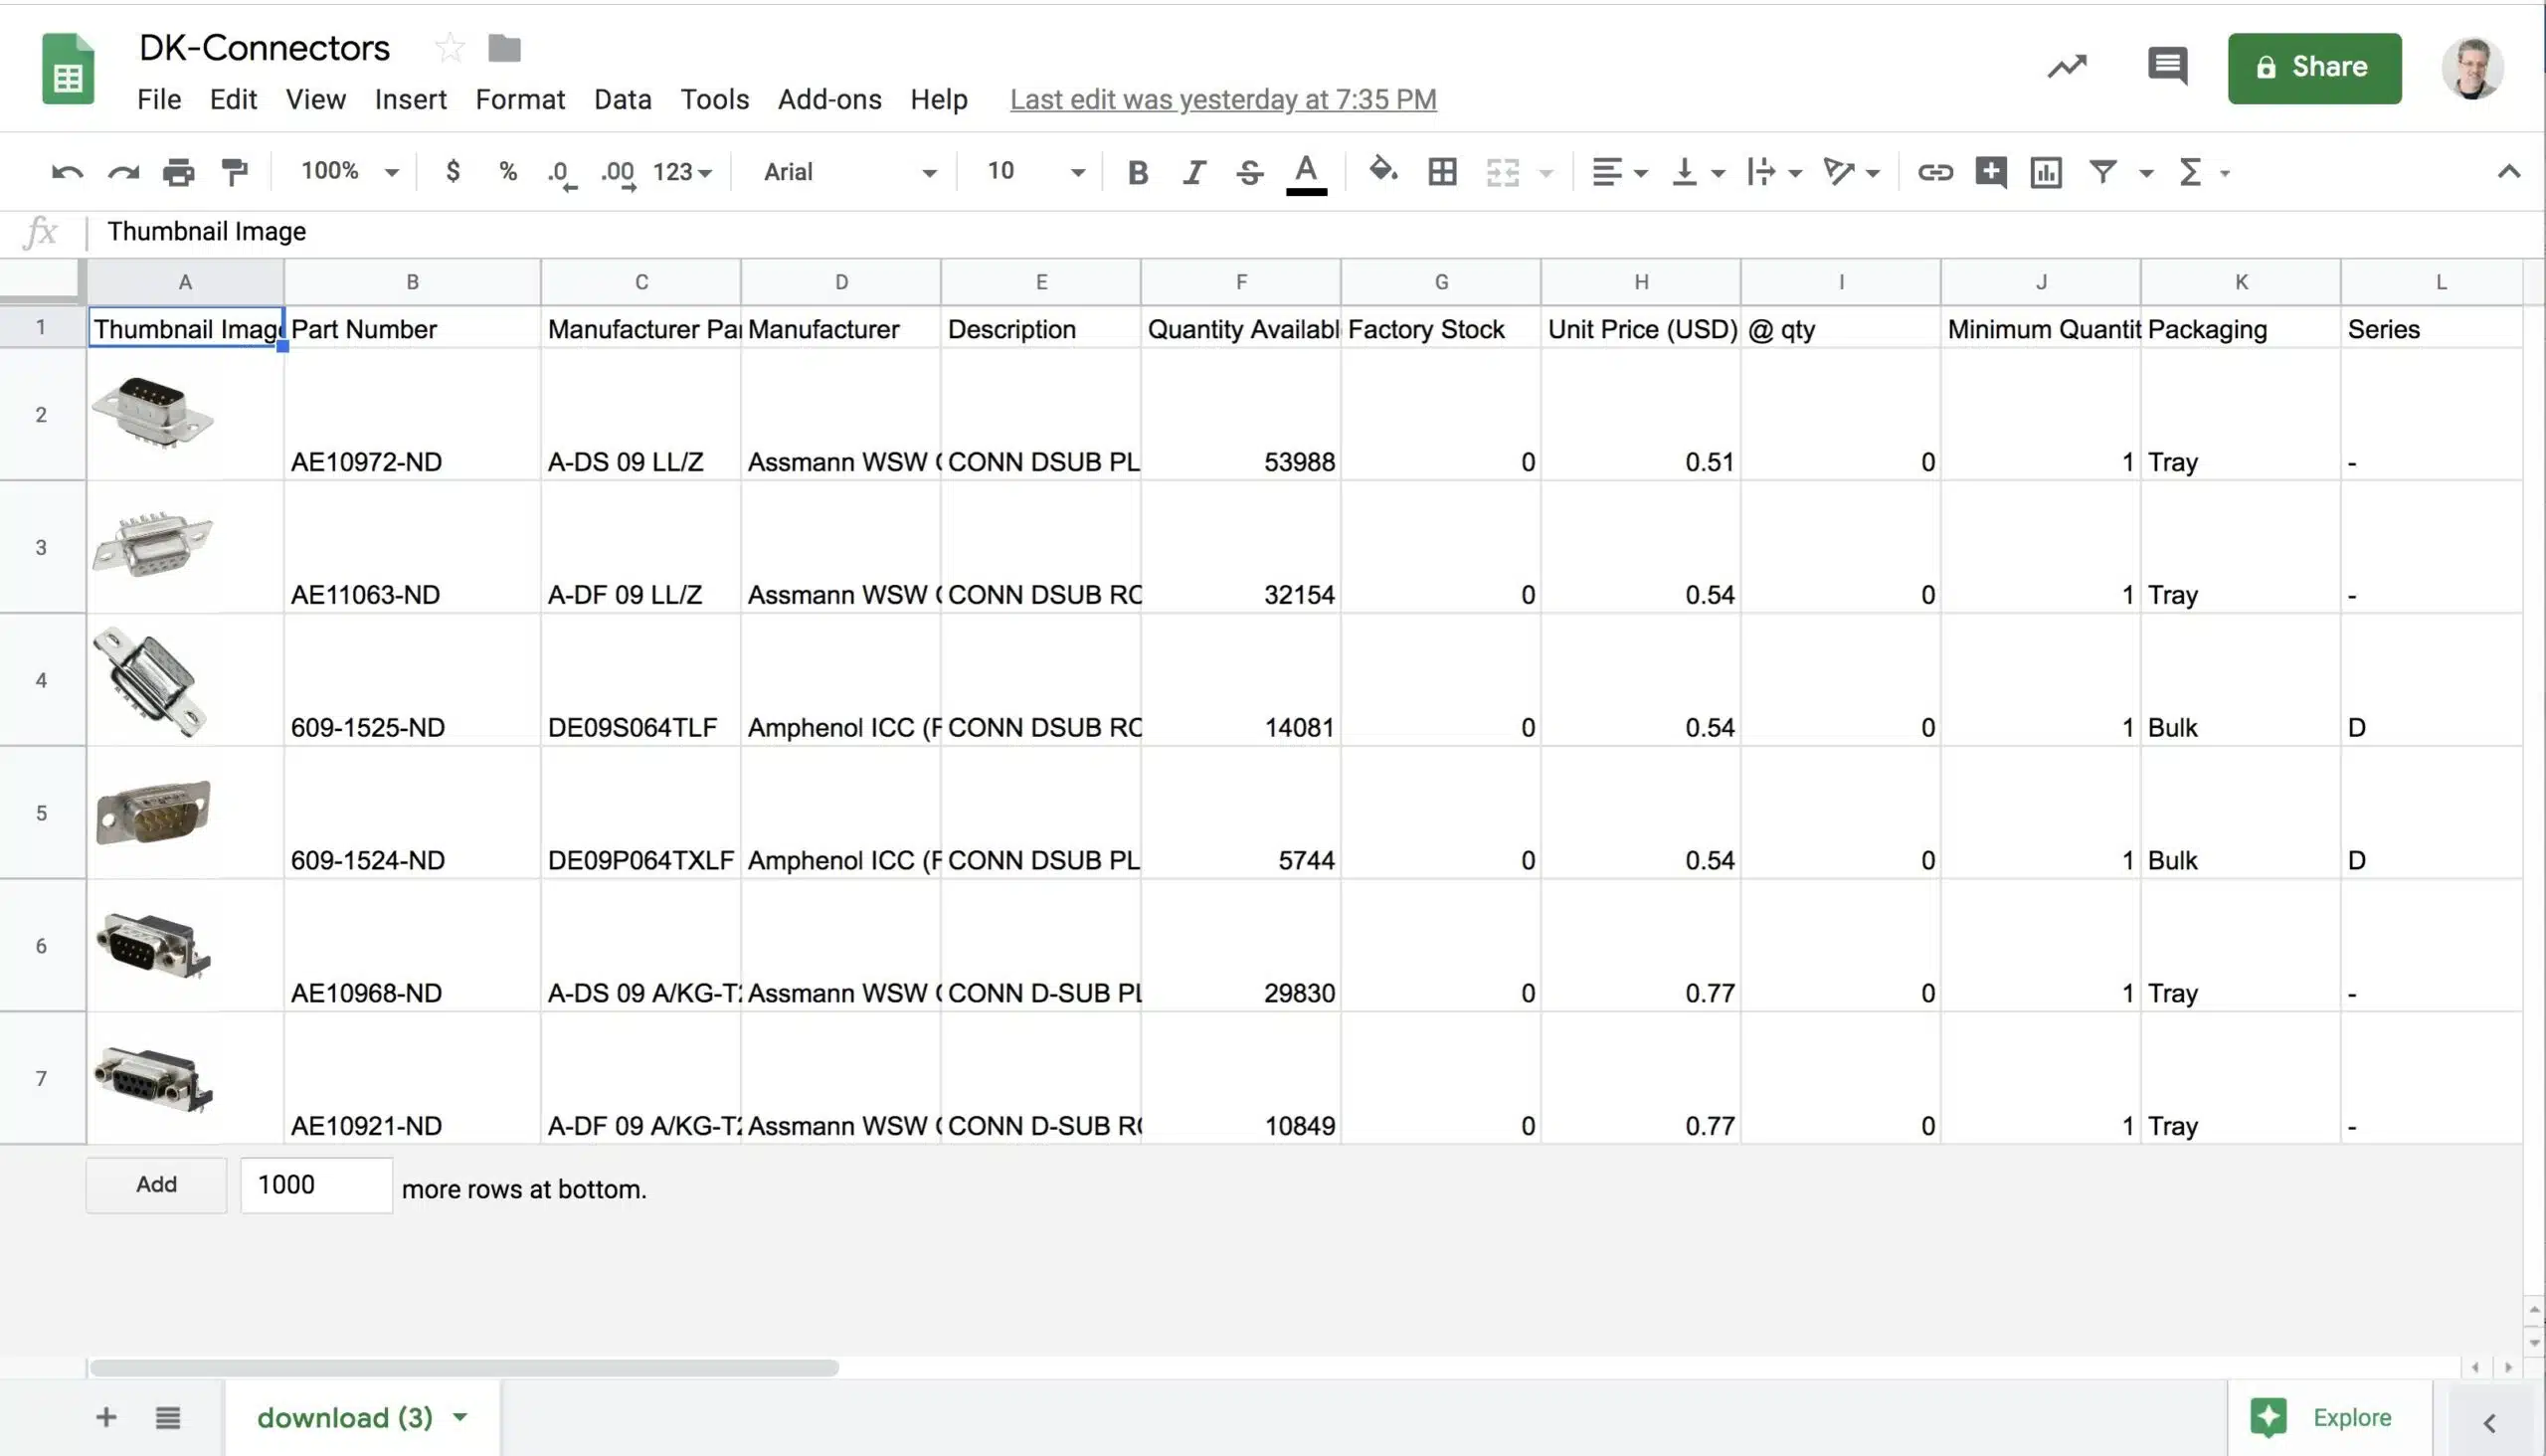Open the comments history icon
Image resolution: width=2546 pixels, height=1456 pixels.
pyautogui.click(x=2167, y=67)
